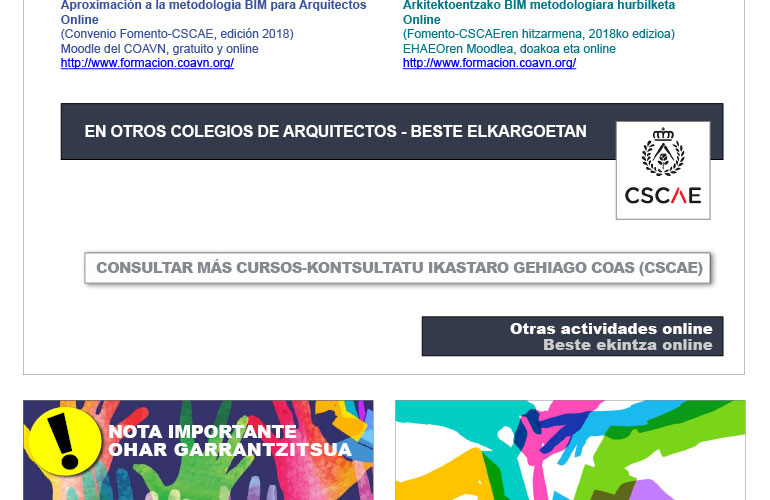Open the Basque formacion.coavn.org link
This screenshot has height=500, width=770.
pyautogui.click(x=489, y=63)
